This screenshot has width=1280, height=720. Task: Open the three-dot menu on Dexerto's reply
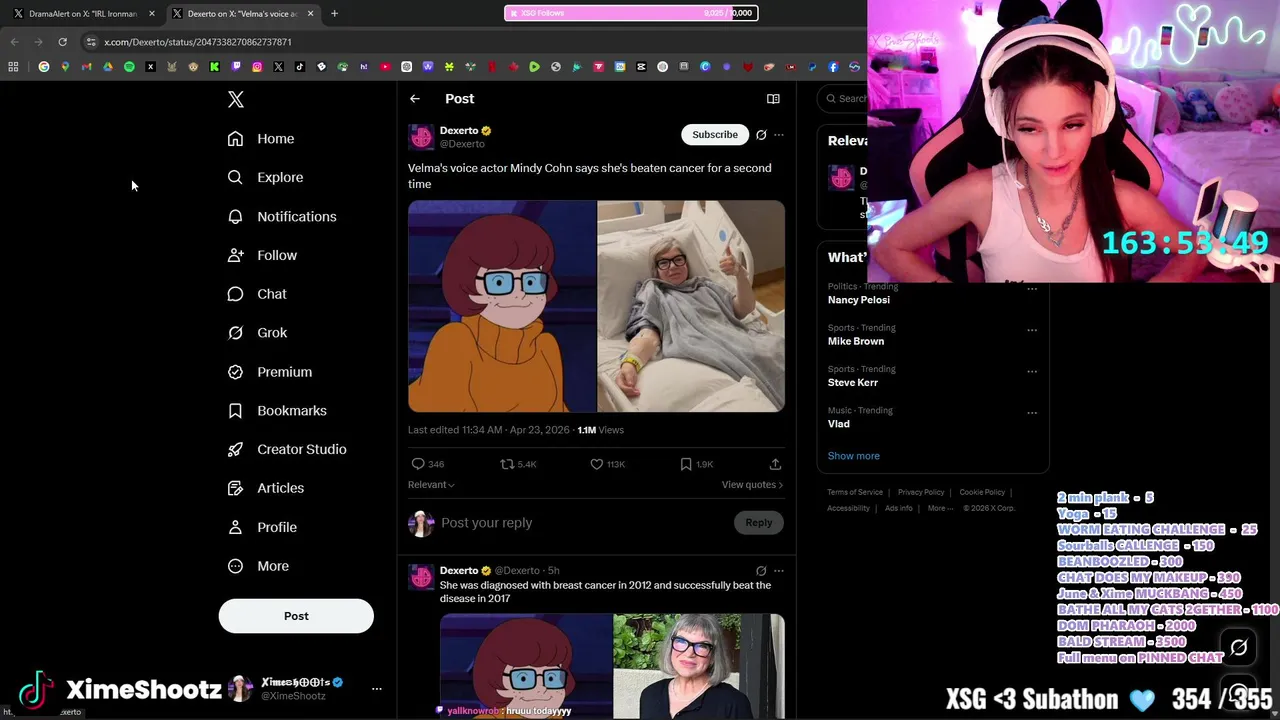(779, 571)
